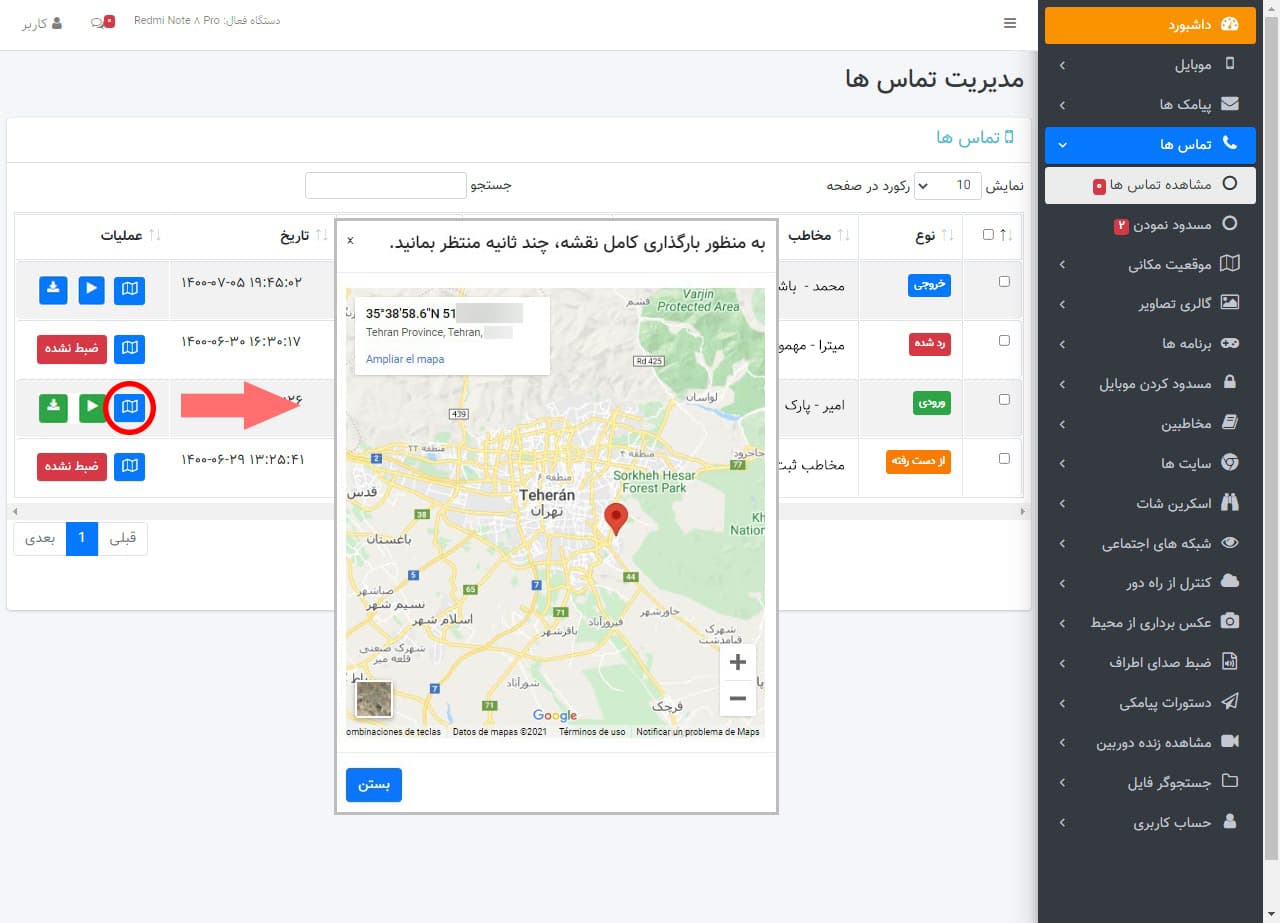
Task: Tick checkbox for the رد شده row
Action: [1005, 340]
